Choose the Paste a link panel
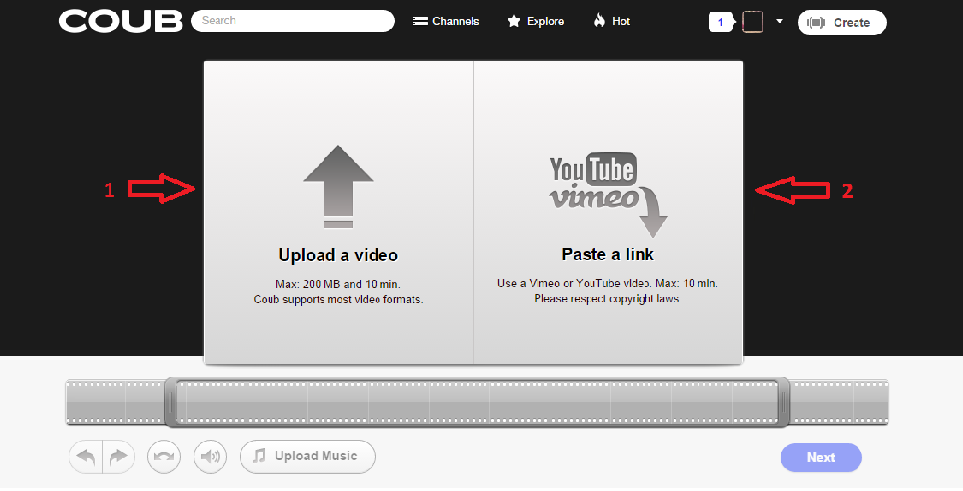Screen dimensions: 963x491 click(x=608, y=212)
